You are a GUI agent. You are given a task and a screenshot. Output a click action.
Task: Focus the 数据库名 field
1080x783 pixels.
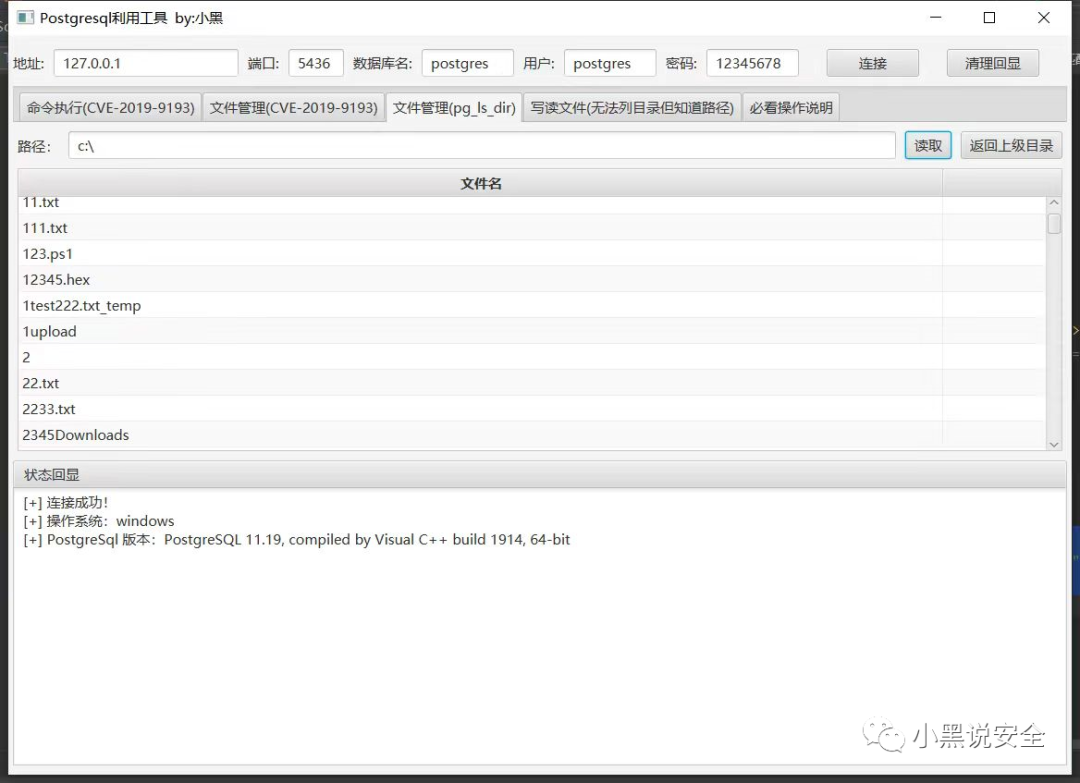point(468,63)
